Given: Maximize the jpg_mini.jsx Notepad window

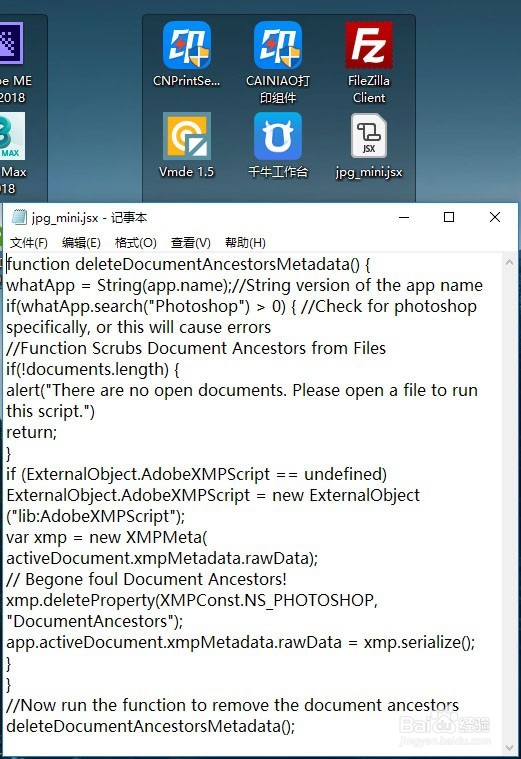Looking at the screenshot, I should pyautogui.click(x=449, y=217).
